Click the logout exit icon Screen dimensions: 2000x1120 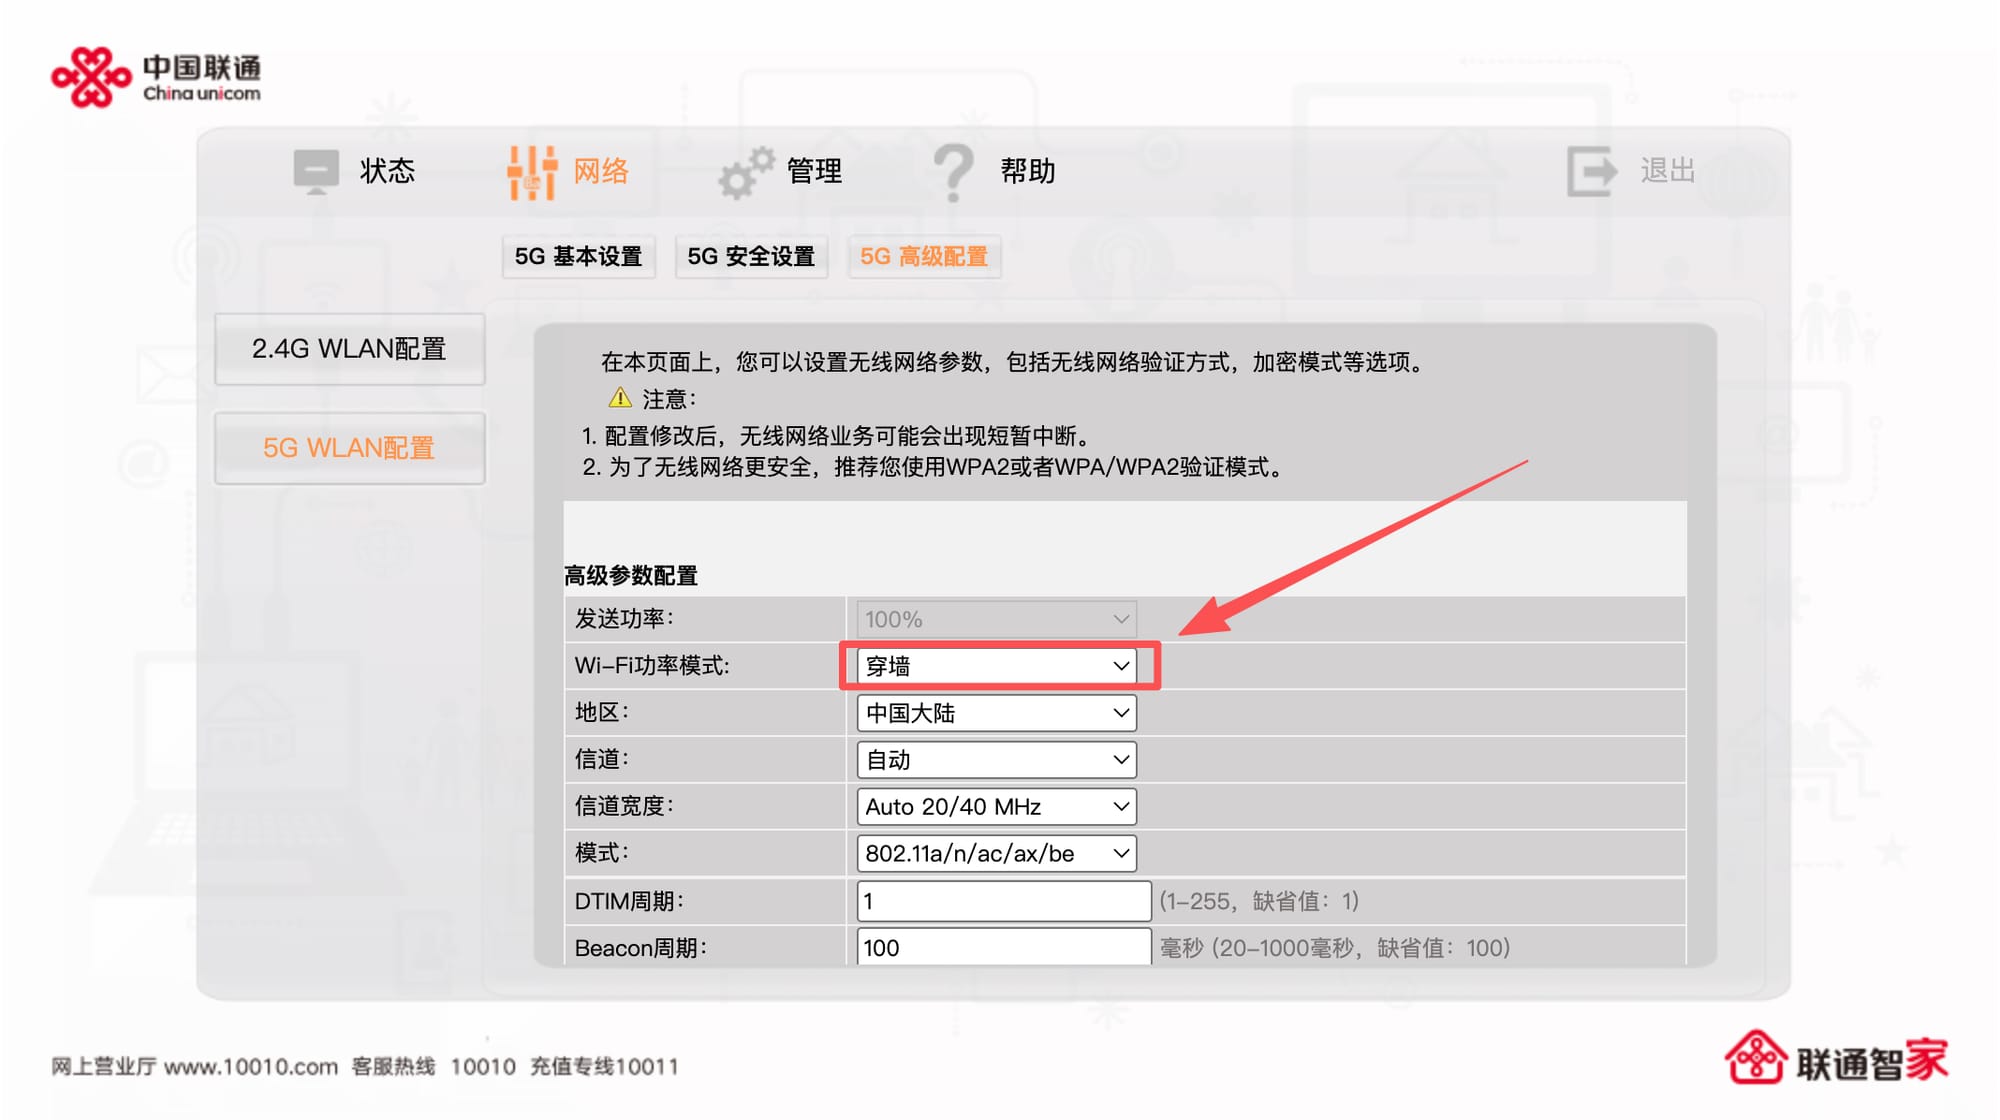1590,171
